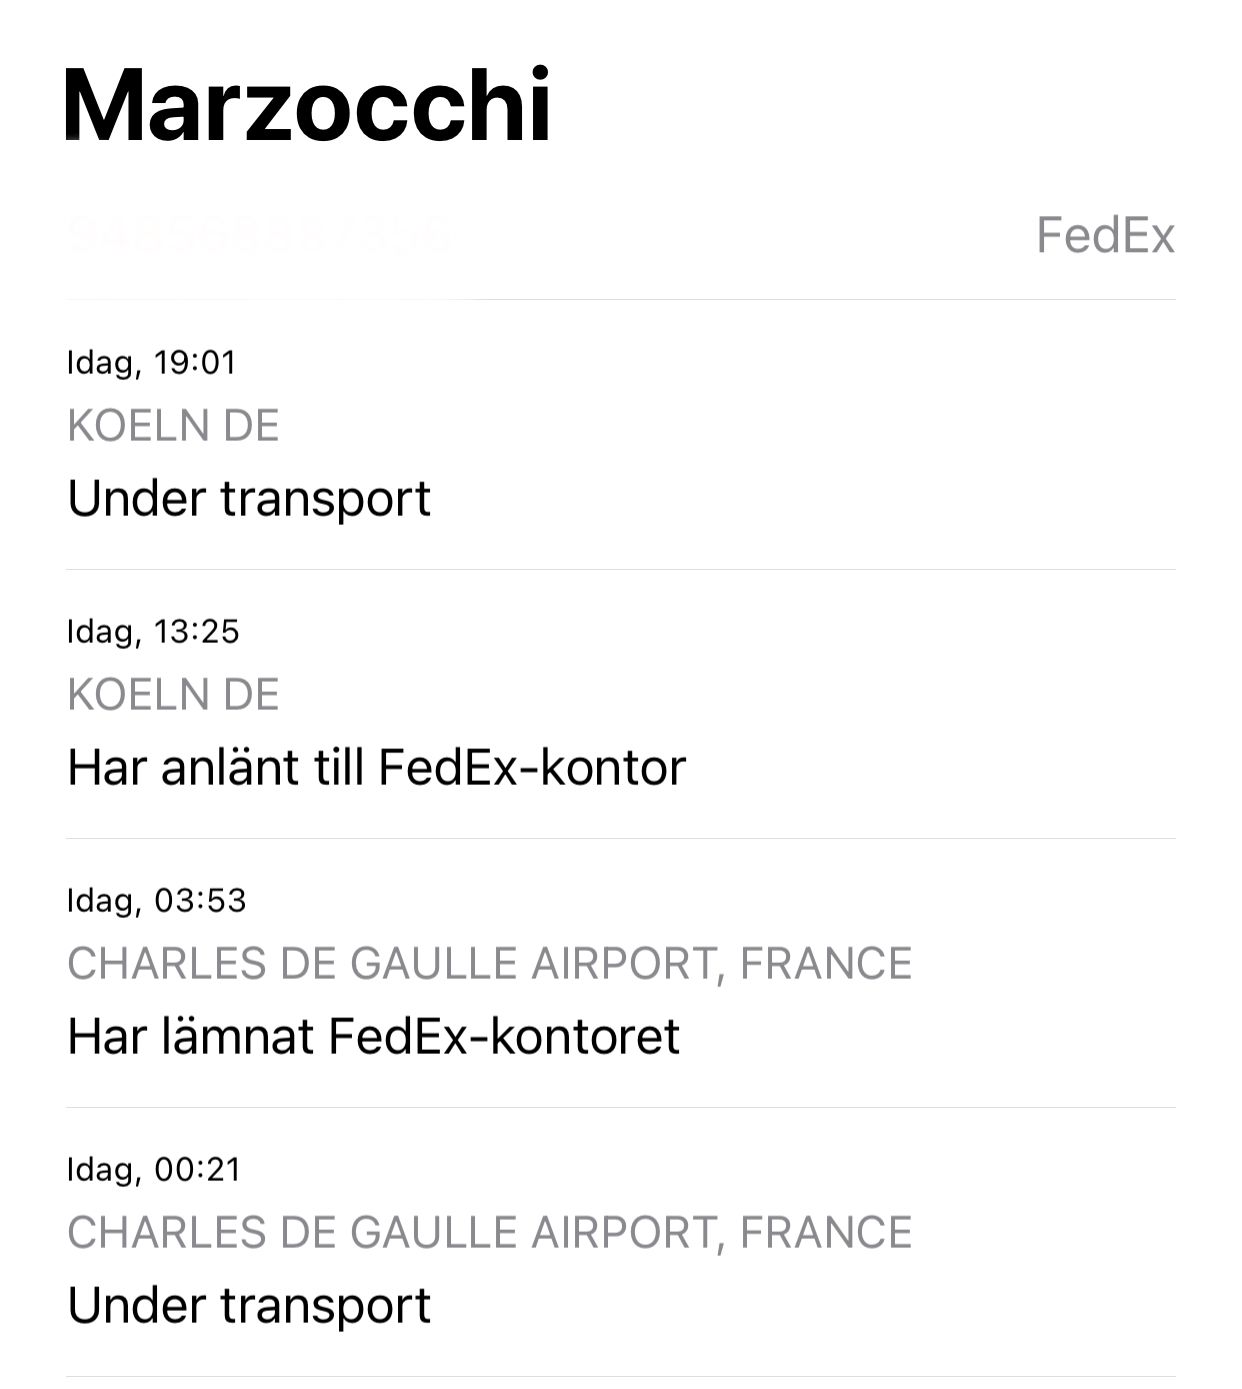Tap the Idag, 03:53 timestamp
The height and width of the screenshot is (1389, 1242).
pos(156,900)
